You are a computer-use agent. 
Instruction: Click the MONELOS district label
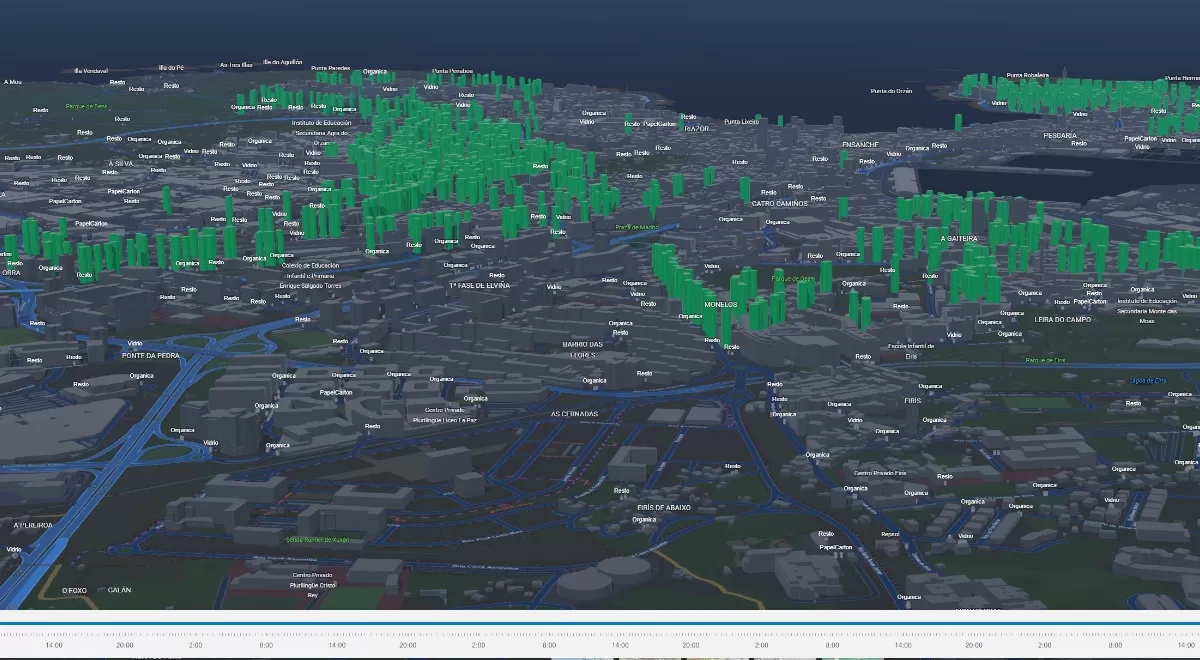point(720,304)
